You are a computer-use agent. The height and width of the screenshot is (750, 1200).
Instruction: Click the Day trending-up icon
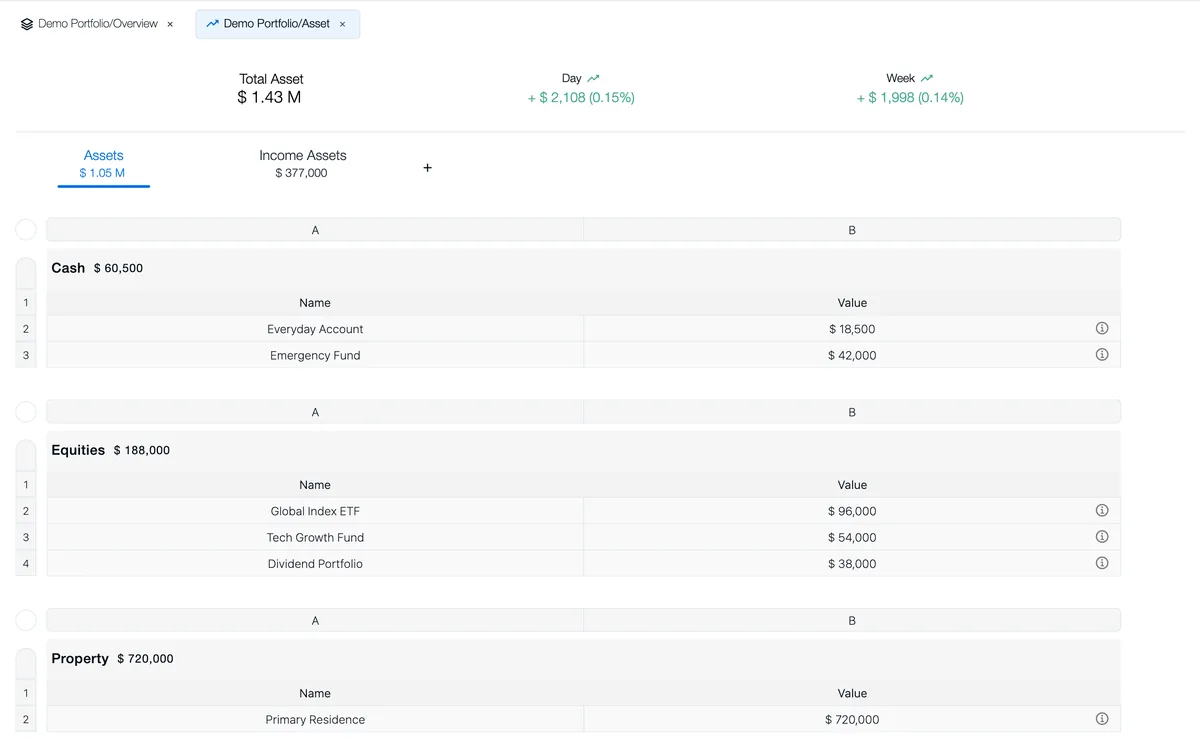pos(594,78)
